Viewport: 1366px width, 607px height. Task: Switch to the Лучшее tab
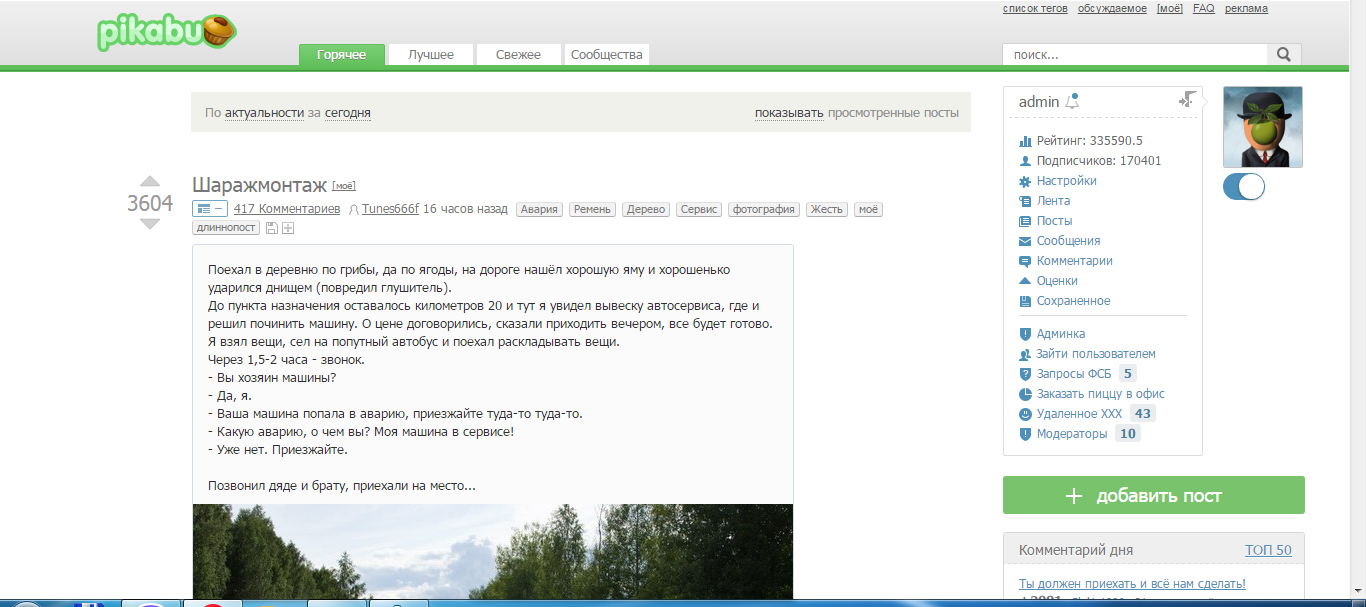point(430,55)
